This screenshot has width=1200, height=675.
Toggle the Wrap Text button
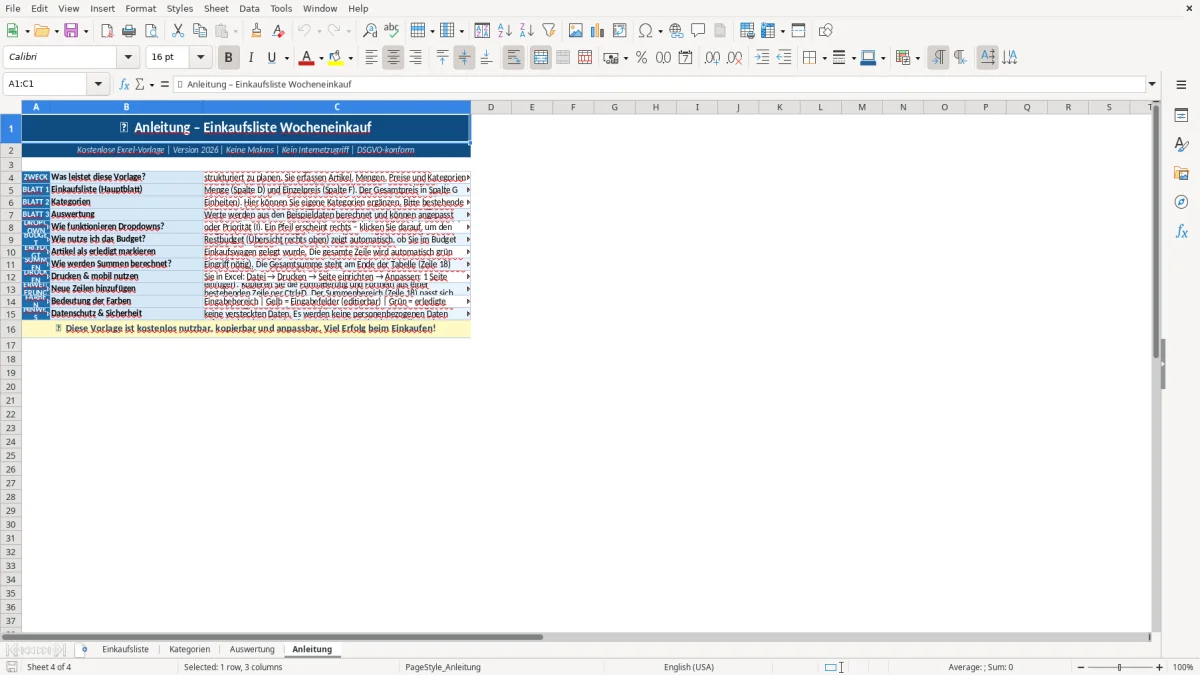click(x=514, y=58)
